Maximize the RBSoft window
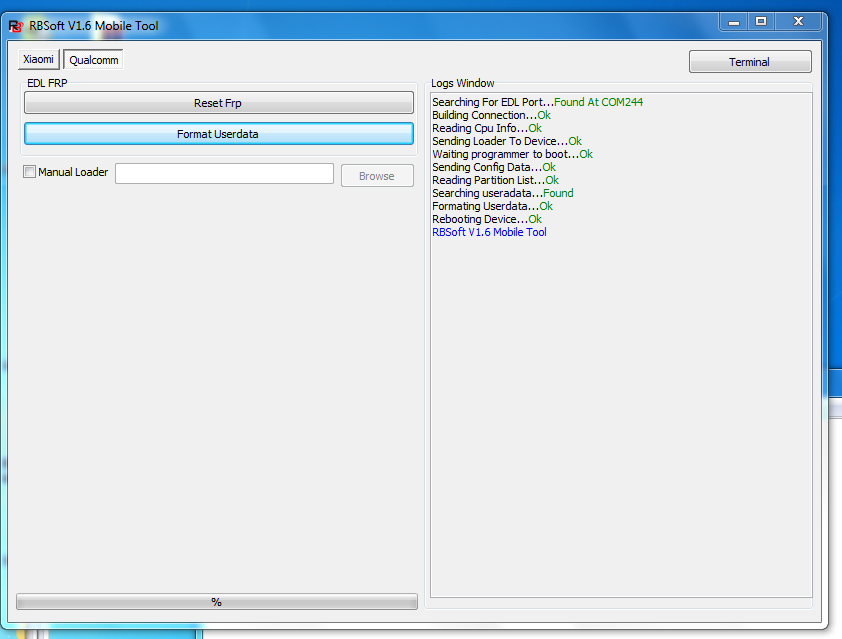Screen dimensions: 842x639 click(761, 22)
